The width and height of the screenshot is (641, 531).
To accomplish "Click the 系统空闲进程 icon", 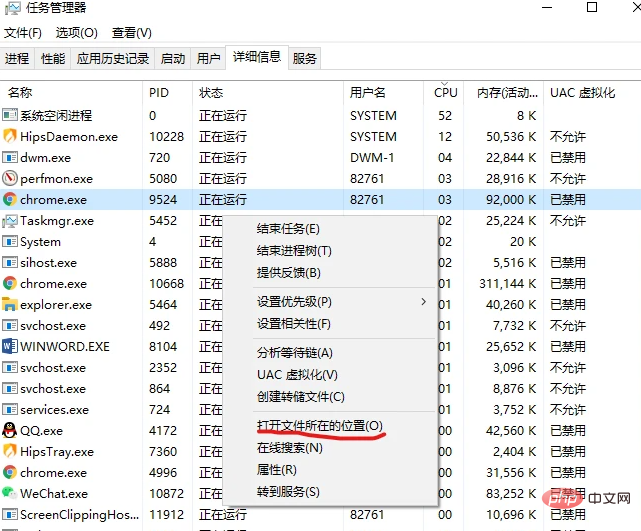I will (10, 115).
